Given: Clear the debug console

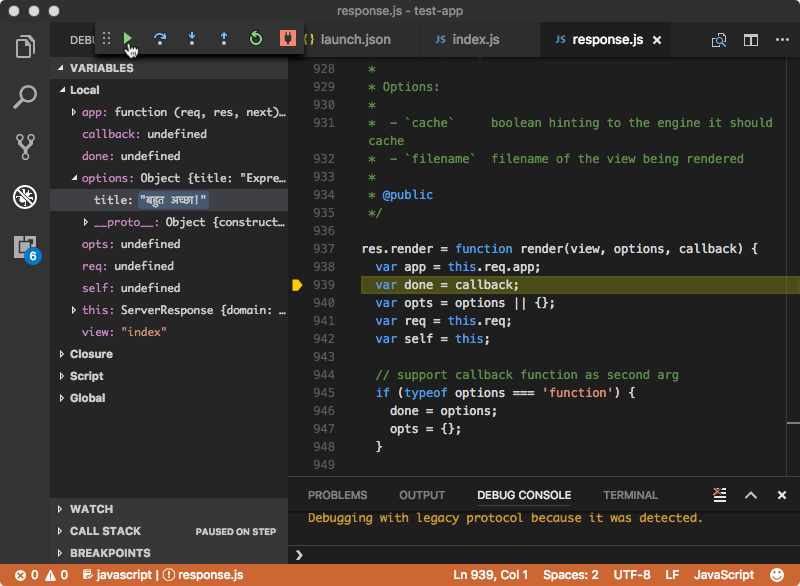Looking at the screenshot, I should (719, 495).
